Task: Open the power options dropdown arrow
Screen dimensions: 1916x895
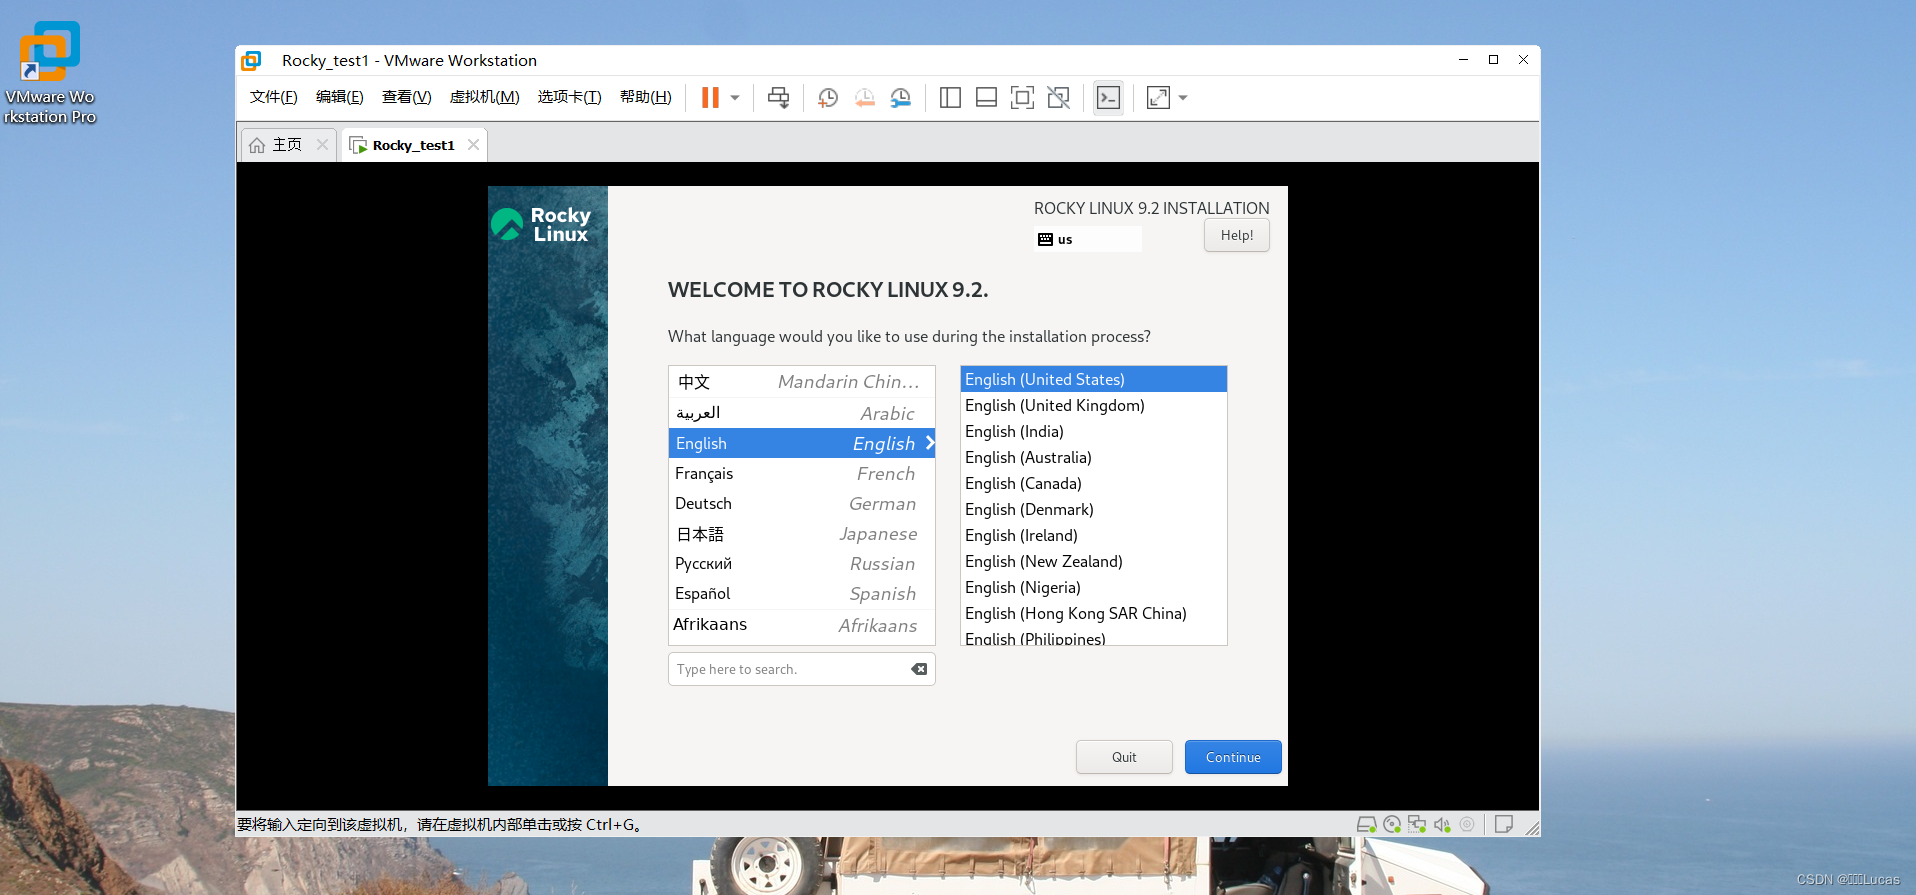Action: point(735,98)
